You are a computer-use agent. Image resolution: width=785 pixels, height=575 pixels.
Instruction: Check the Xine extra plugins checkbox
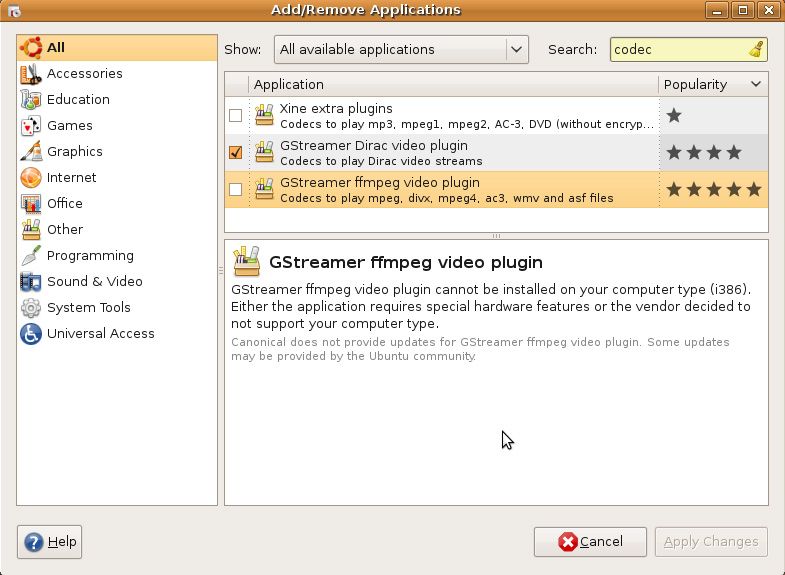[x=235, y=116]
